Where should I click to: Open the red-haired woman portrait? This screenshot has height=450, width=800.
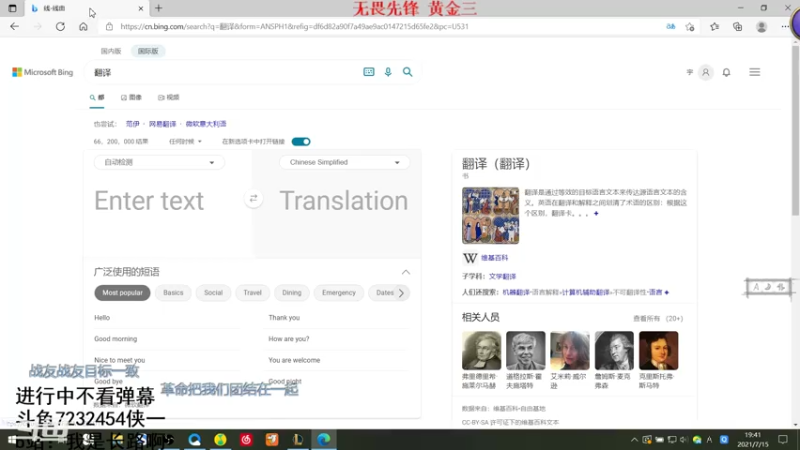(570, 351)
